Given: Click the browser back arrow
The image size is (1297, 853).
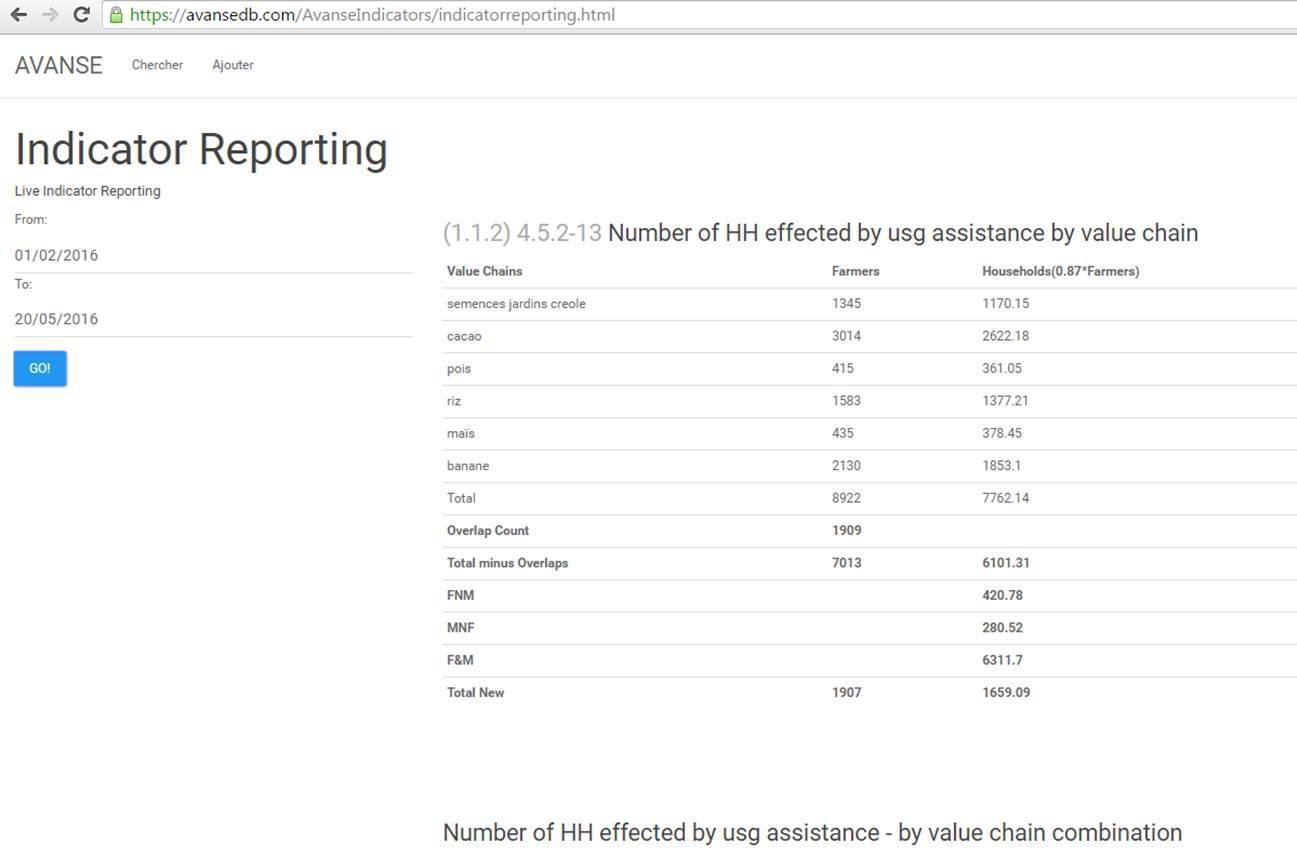Looking at the screenshot, I should (19, 15).
